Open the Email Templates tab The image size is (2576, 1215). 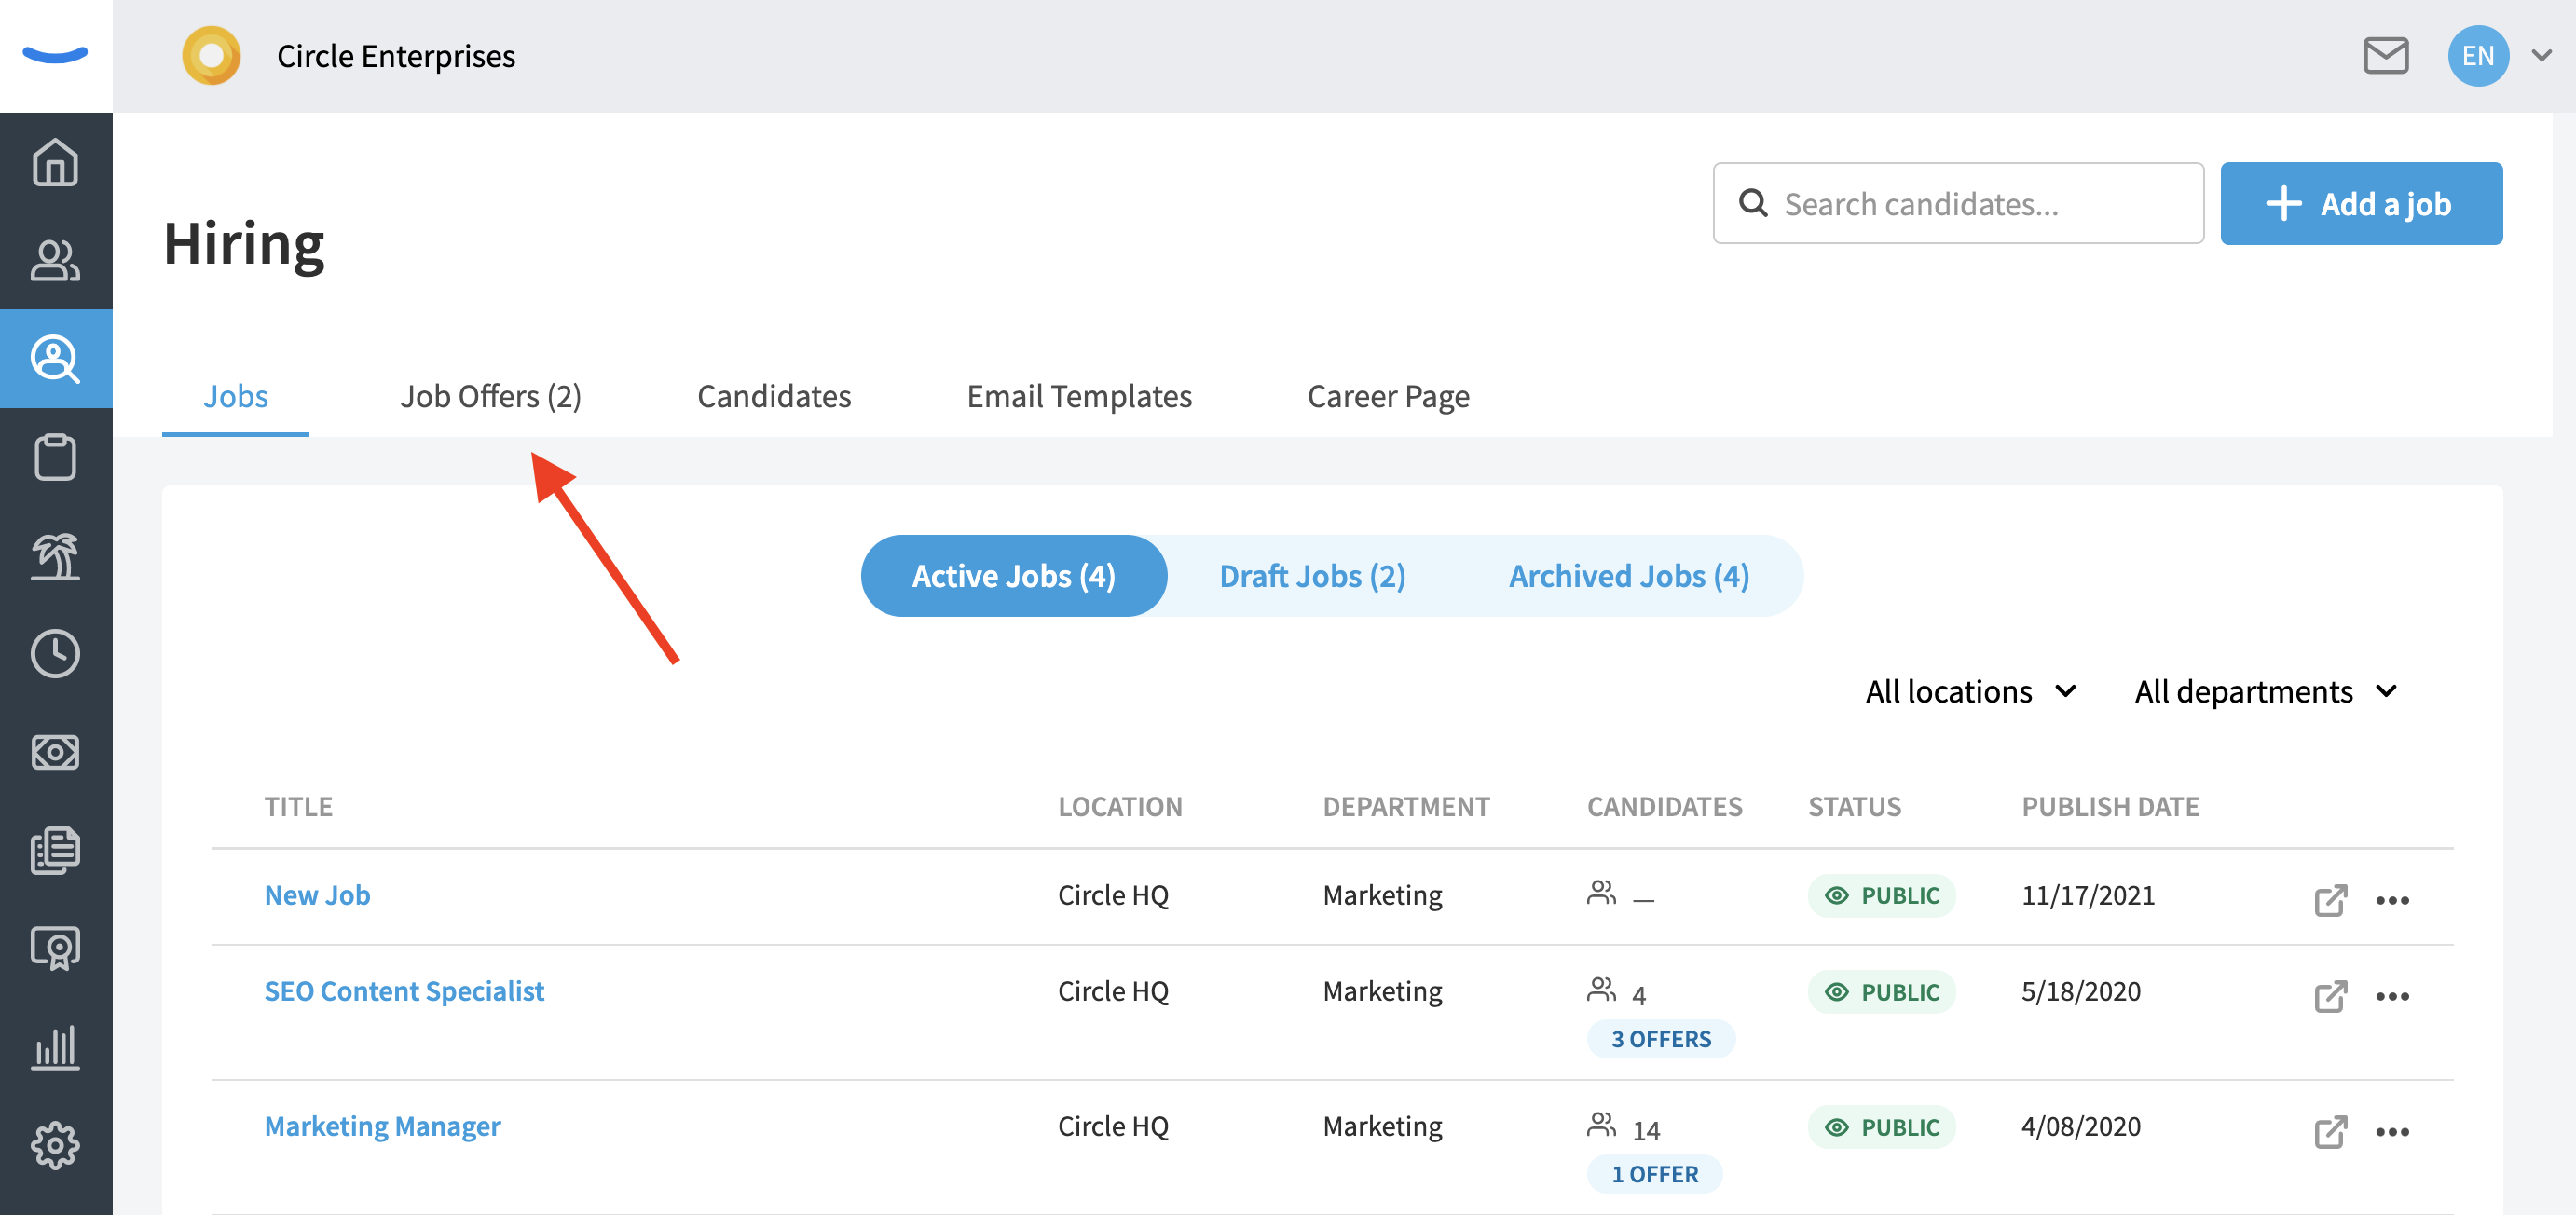tap(1078, 396)
